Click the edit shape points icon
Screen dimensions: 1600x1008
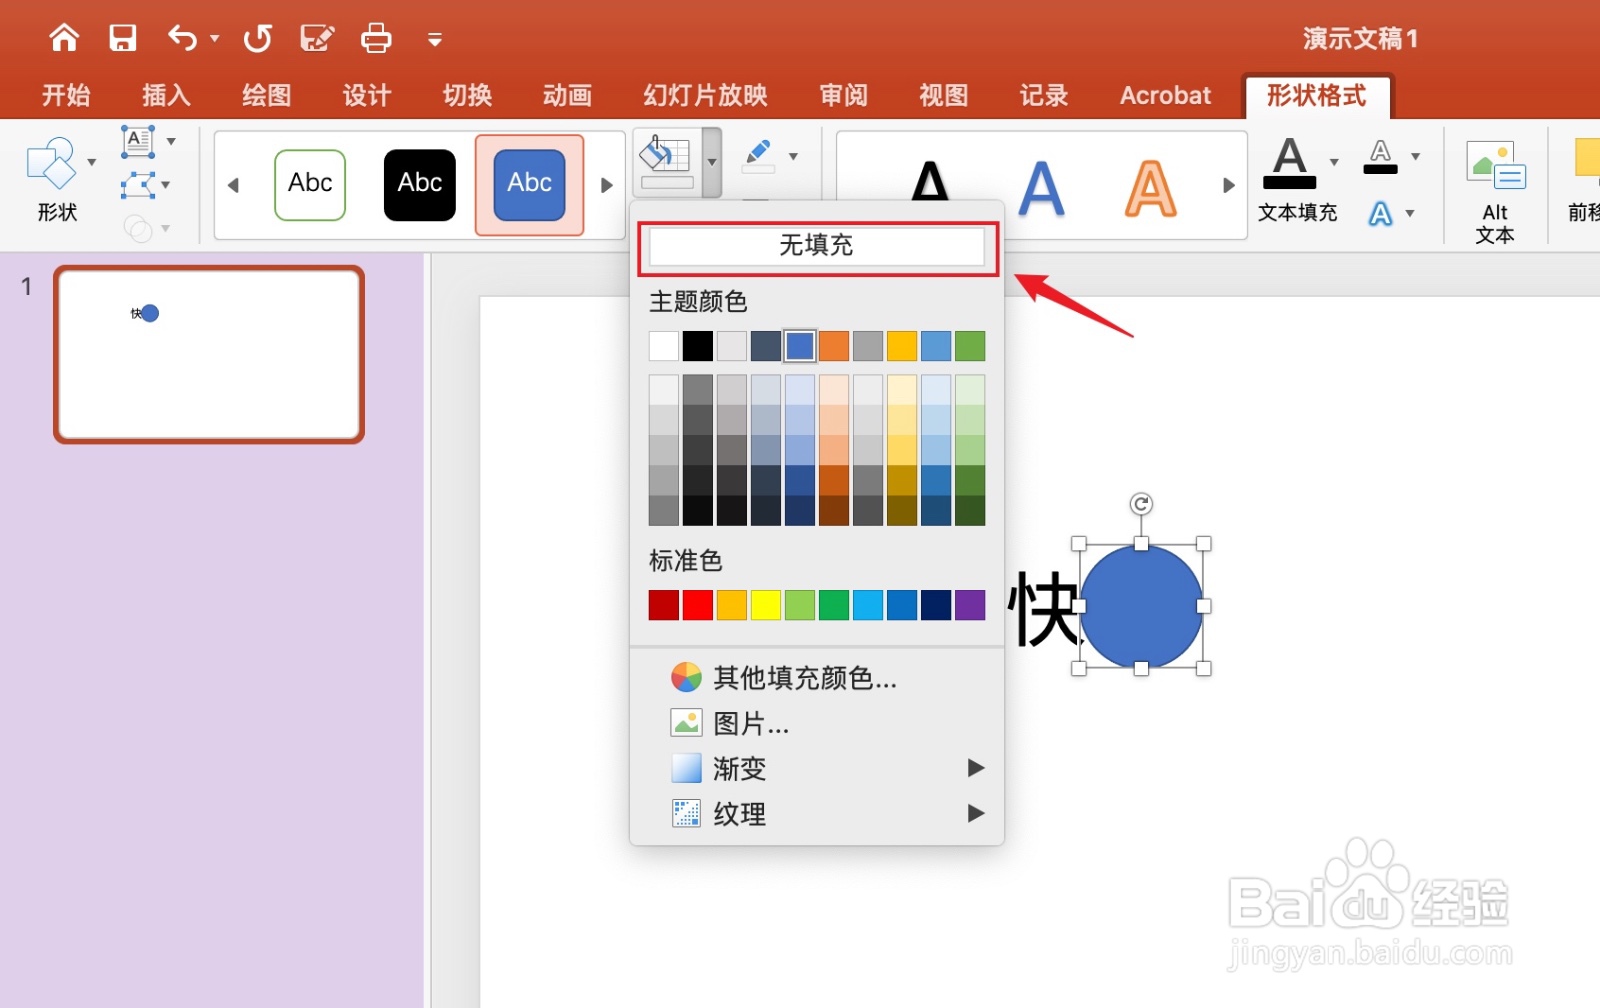coord(137,185)
